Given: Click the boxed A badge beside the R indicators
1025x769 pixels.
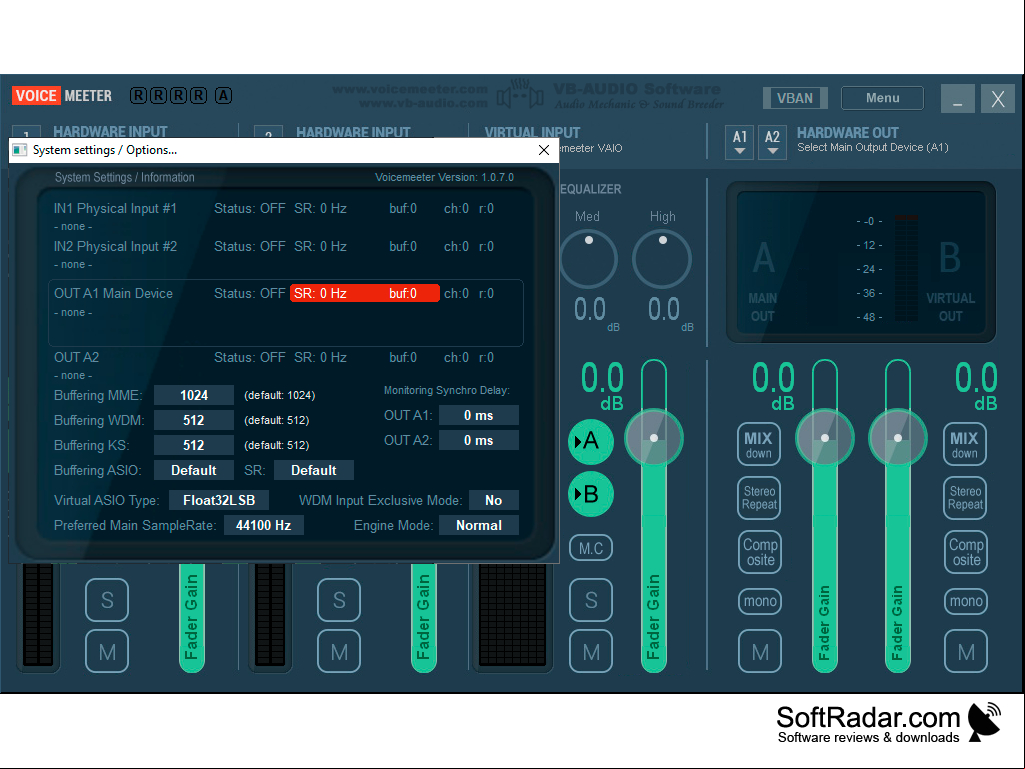Looking at the screenshot, I should [x=224, y=96].
